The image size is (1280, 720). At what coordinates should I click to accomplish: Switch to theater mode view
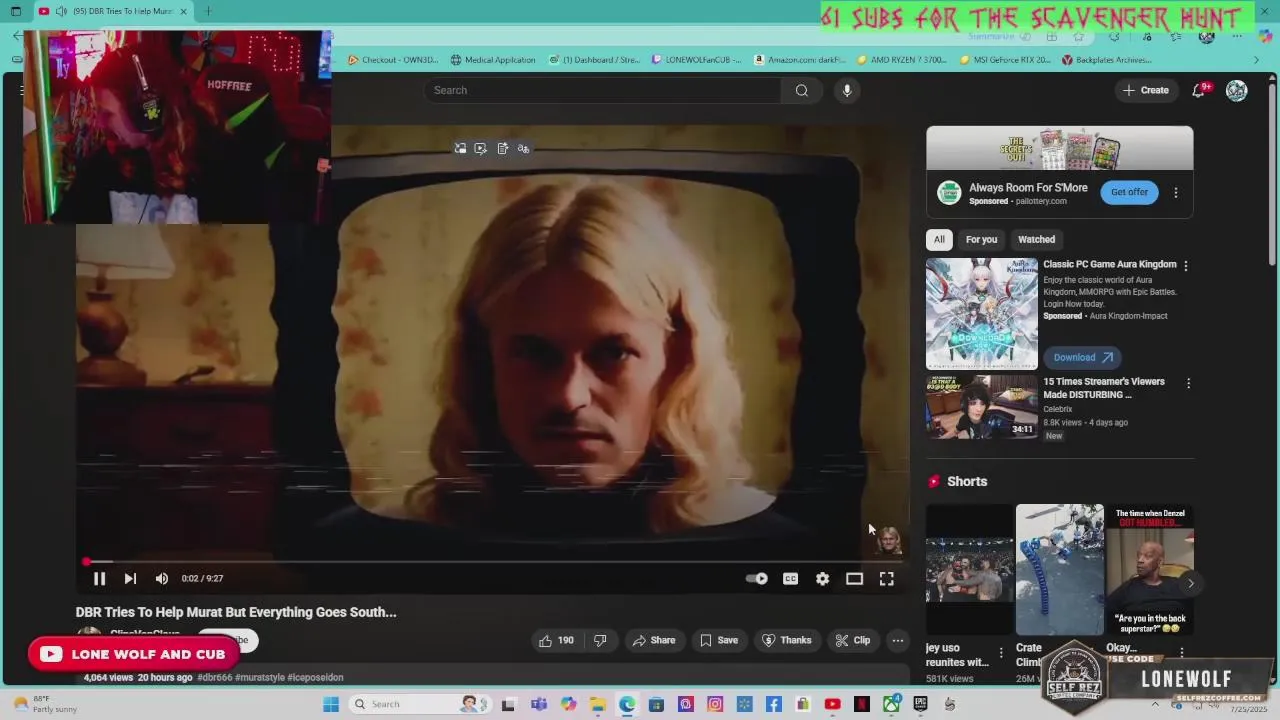point(854,578)
